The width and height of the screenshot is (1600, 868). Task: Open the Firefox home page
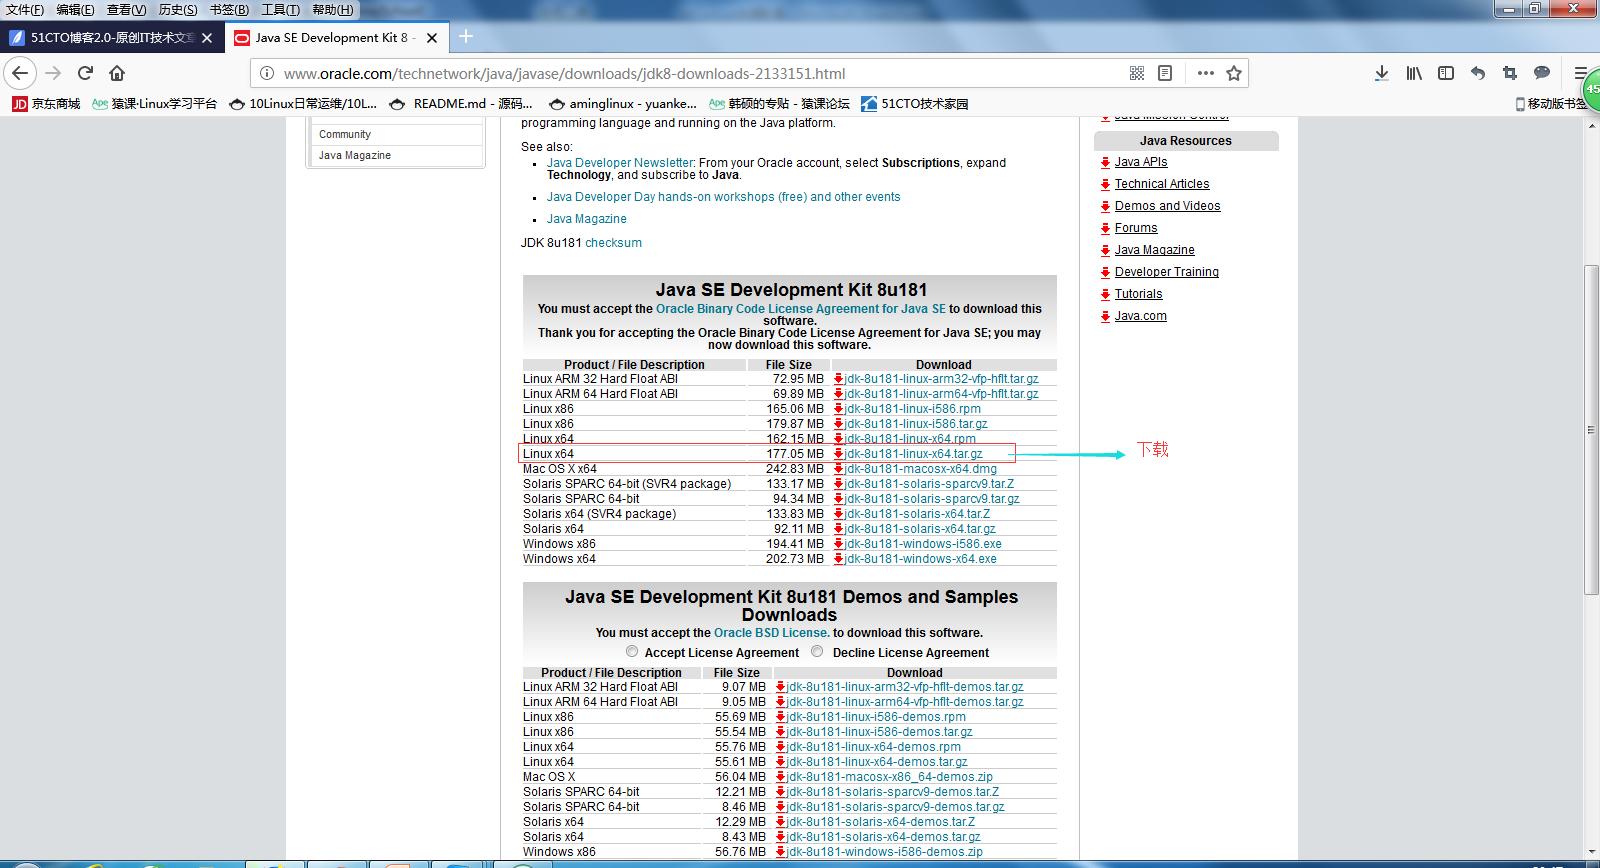117,73
